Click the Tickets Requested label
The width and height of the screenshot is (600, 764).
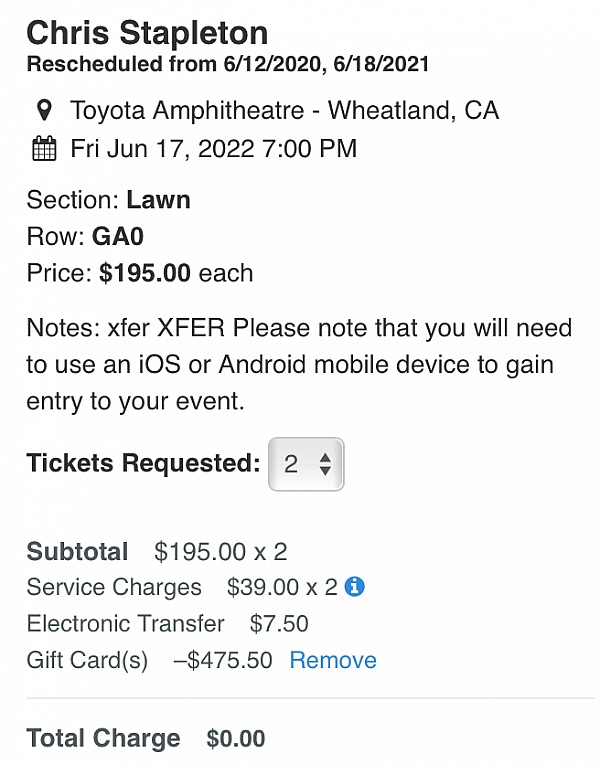click(143, 463)
